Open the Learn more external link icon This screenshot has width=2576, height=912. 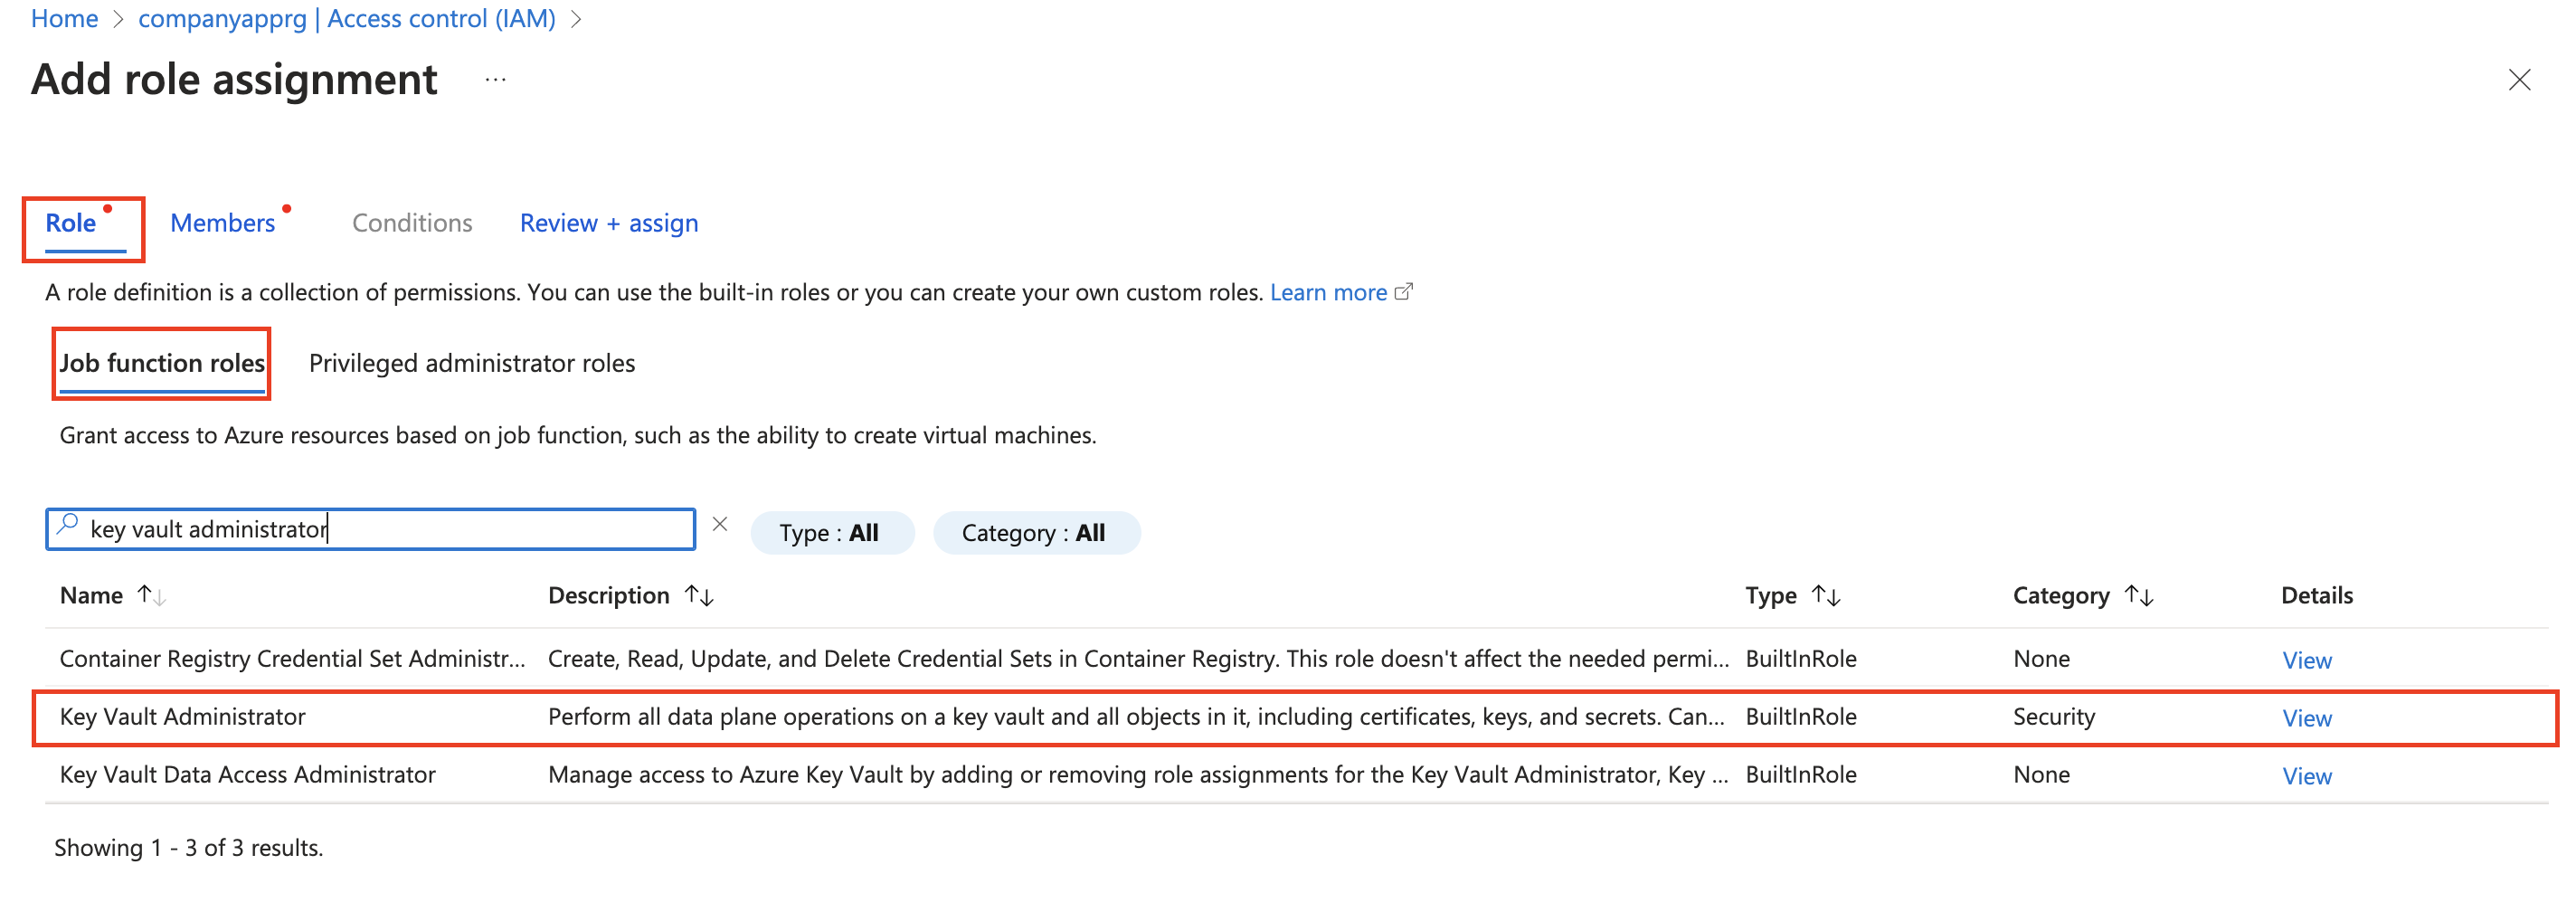pyautogui.click(x=1404, y=292)
